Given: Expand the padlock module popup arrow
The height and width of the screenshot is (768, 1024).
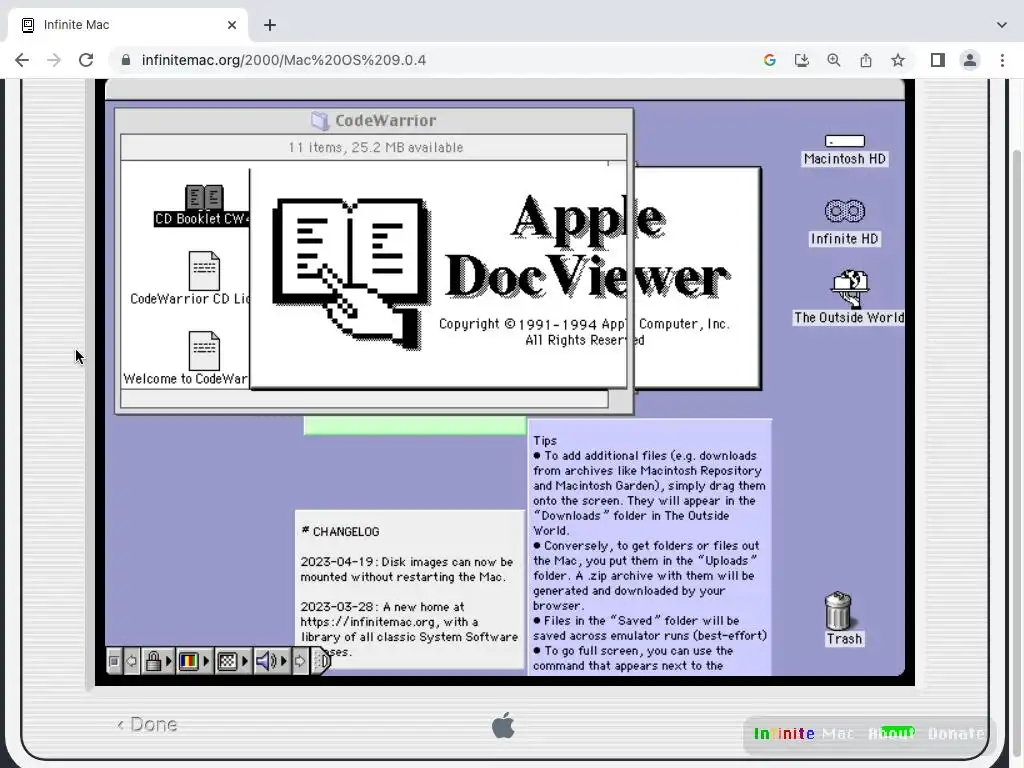Looking at the screenshot, I should (168, 662).
